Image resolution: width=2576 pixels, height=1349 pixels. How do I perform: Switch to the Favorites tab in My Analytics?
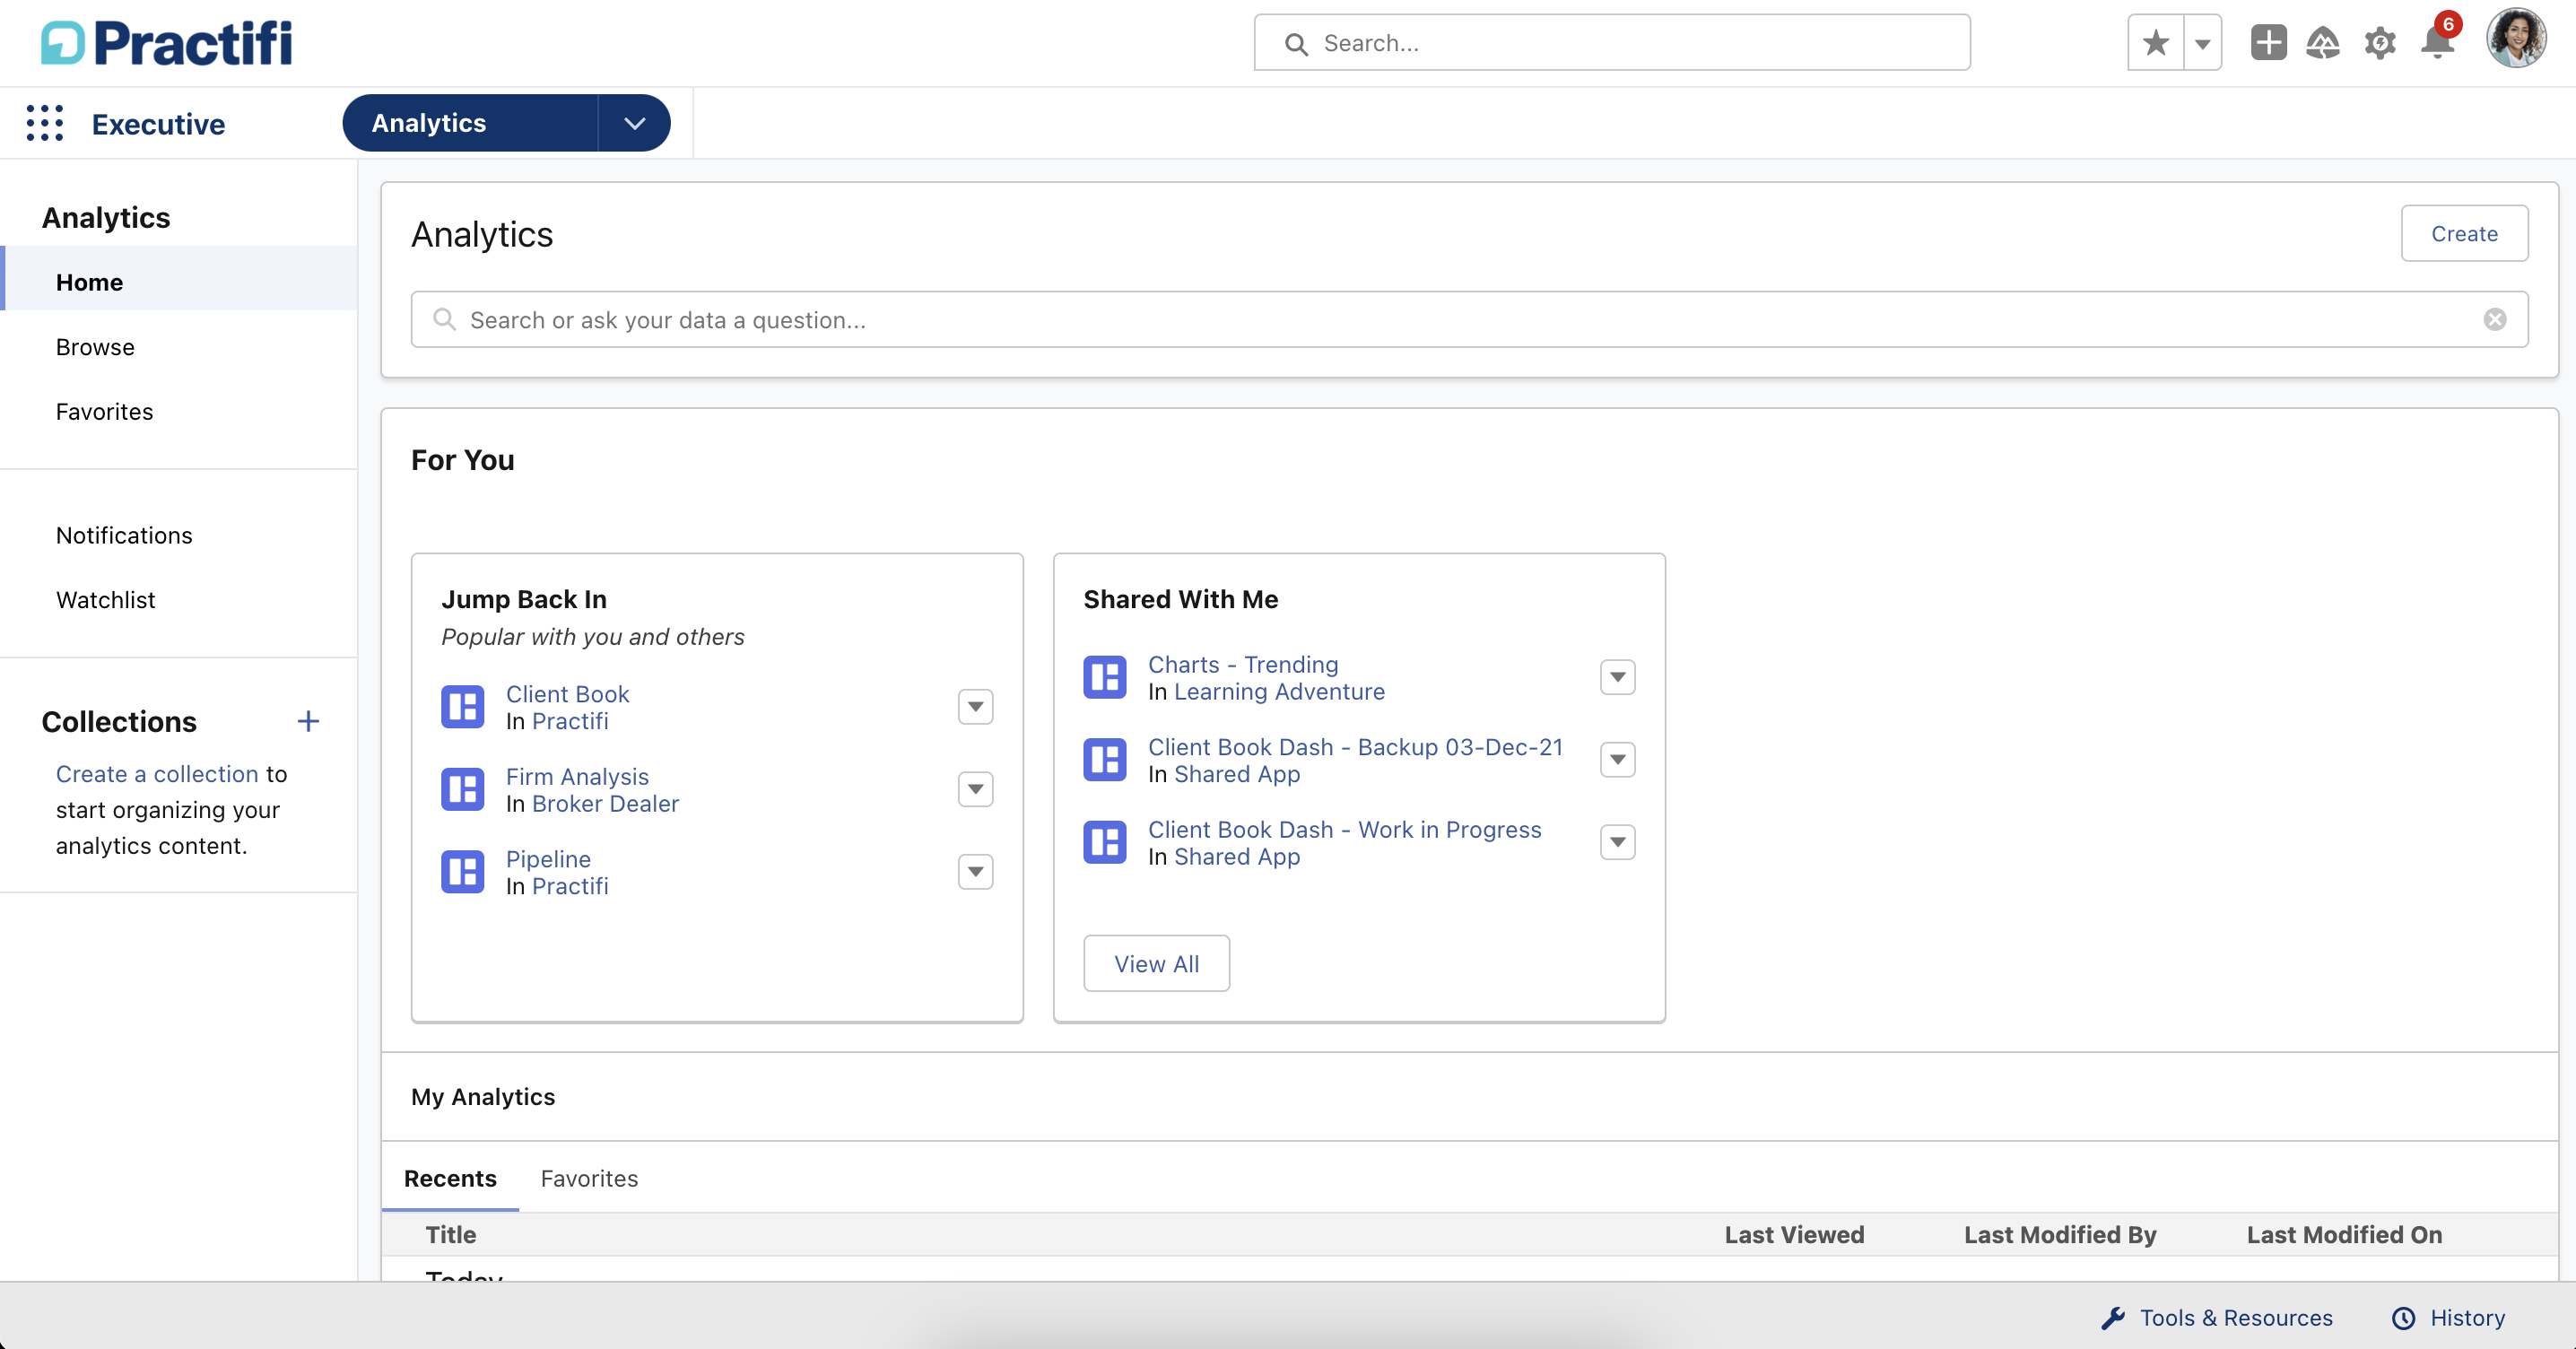pos(589,1178)
